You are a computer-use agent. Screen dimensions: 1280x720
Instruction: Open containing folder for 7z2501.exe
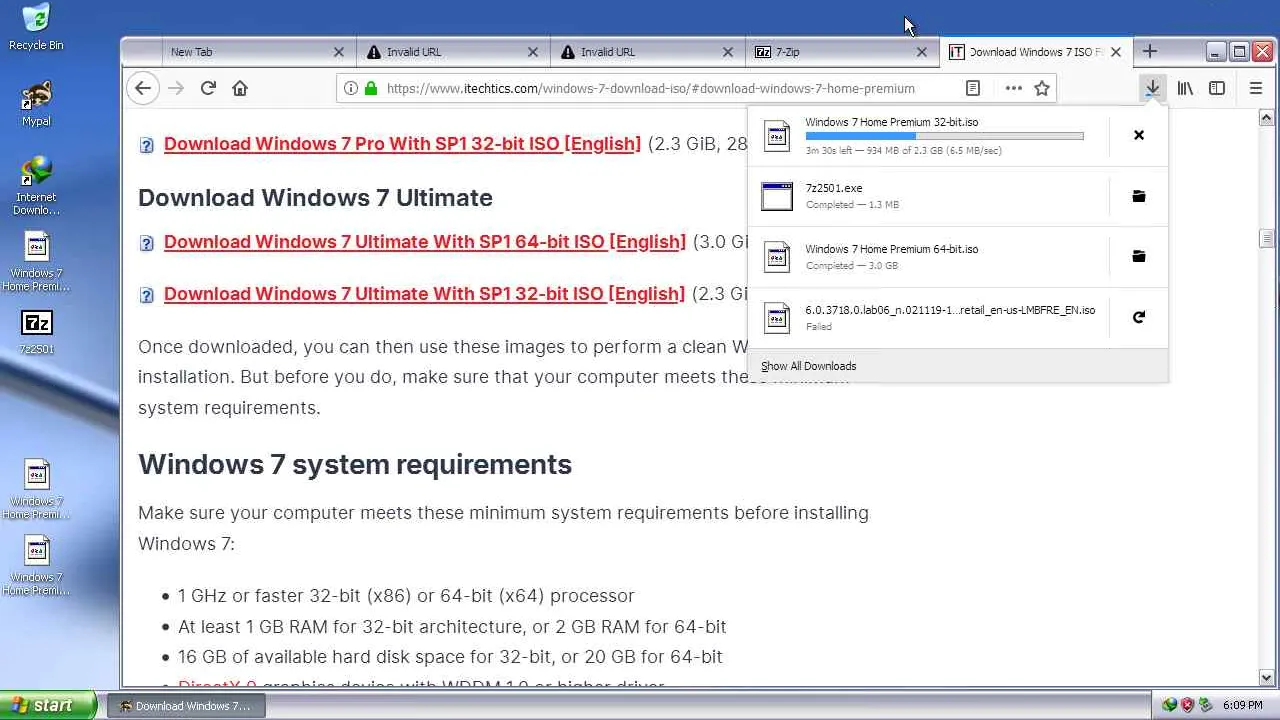coord(1138,196)
